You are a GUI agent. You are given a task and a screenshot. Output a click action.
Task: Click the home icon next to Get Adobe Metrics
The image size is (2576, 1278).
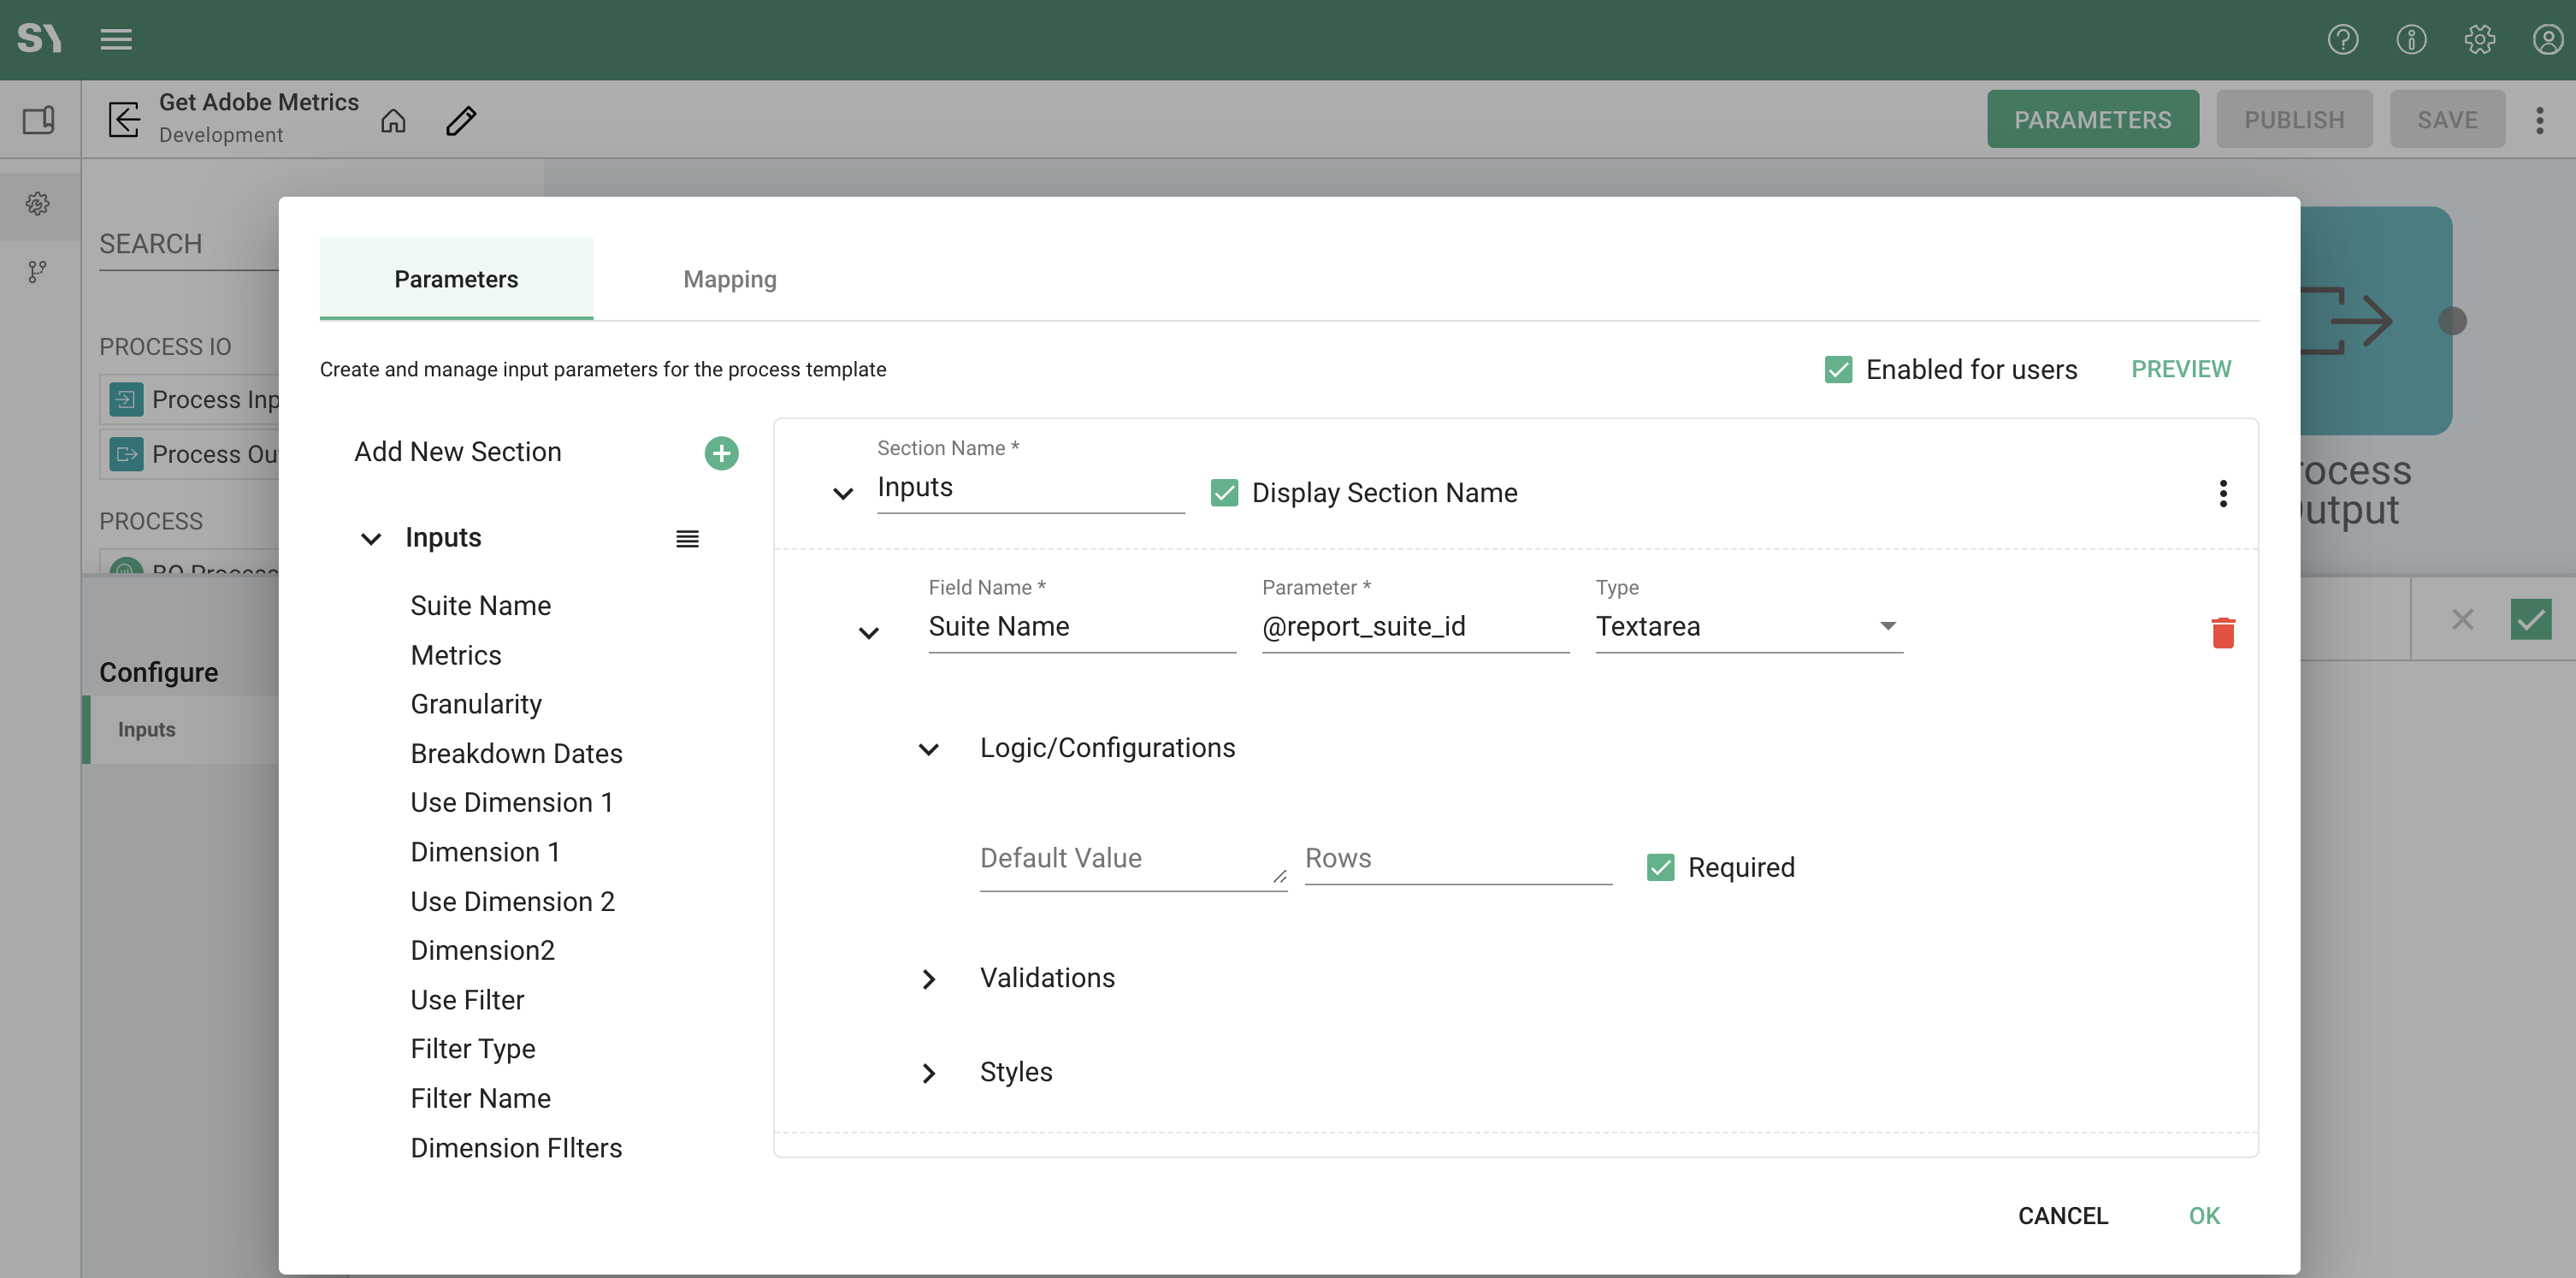[x=393, y=120]
